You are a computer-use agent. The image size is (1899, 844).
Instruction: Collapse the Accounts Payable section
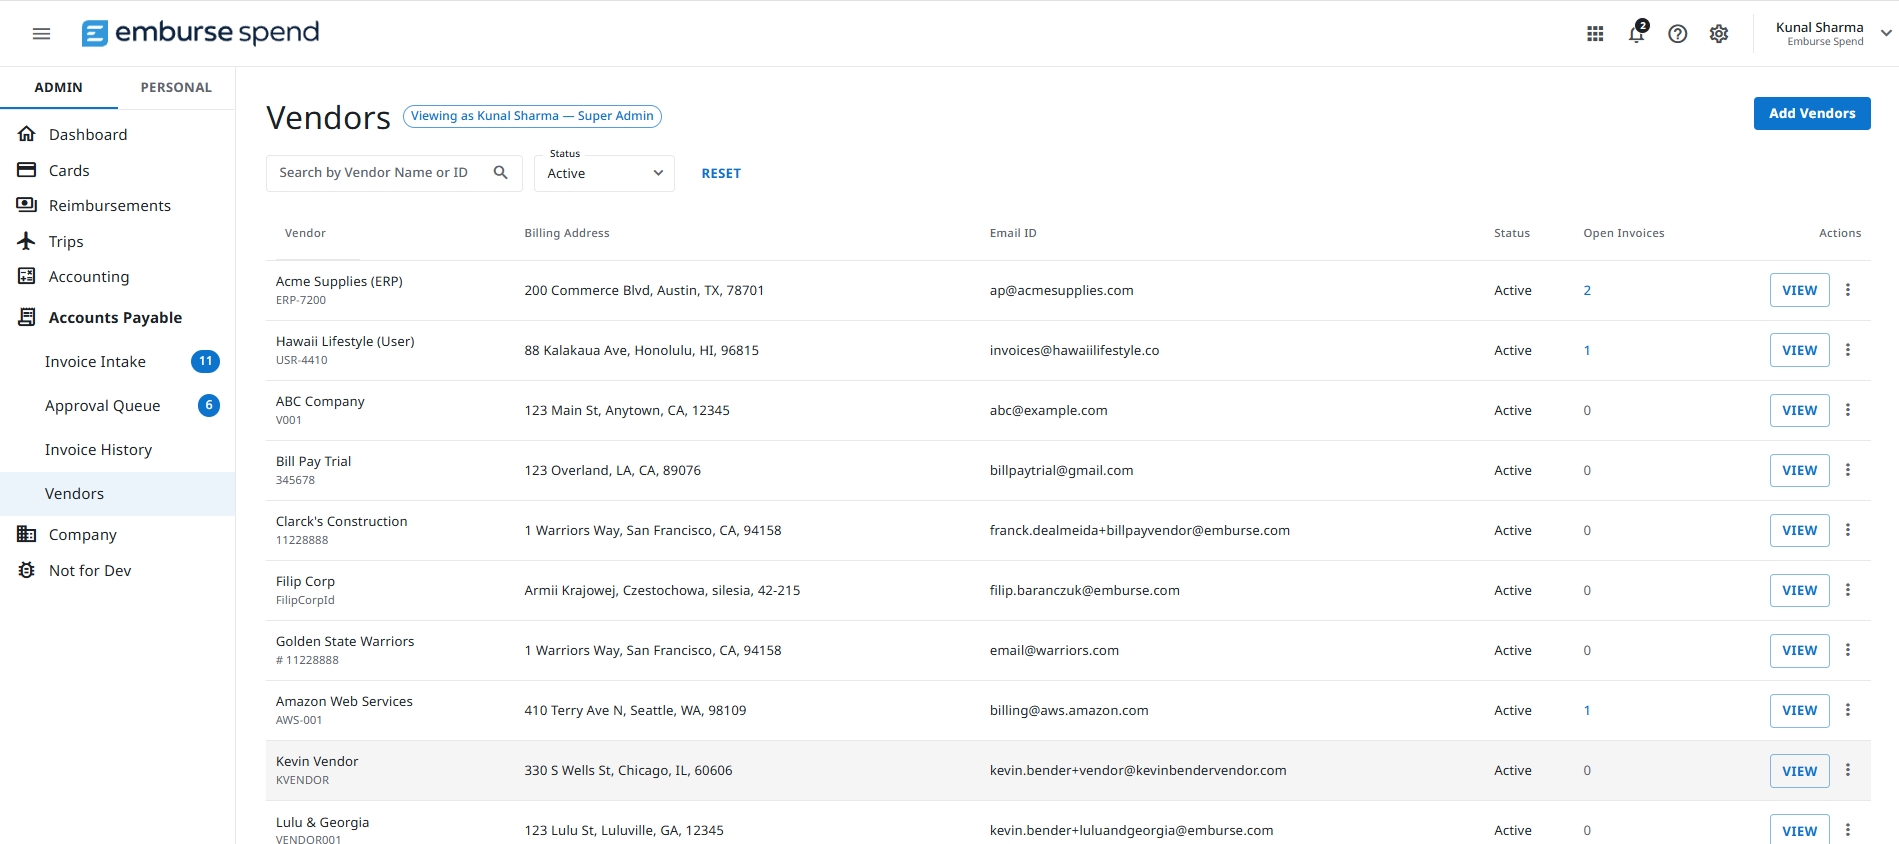(x=117, y=317)
